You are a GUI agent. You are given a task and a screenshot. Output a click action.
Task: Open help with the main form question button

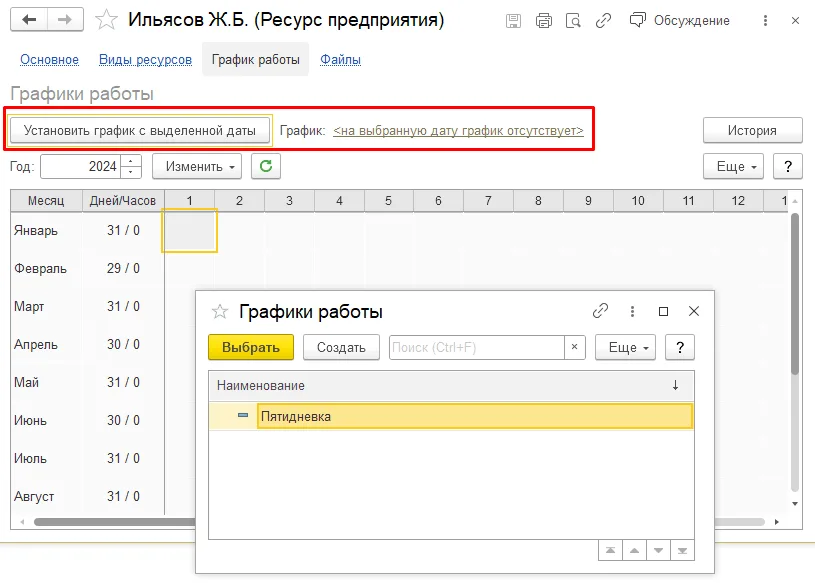[x=787, y=166]
